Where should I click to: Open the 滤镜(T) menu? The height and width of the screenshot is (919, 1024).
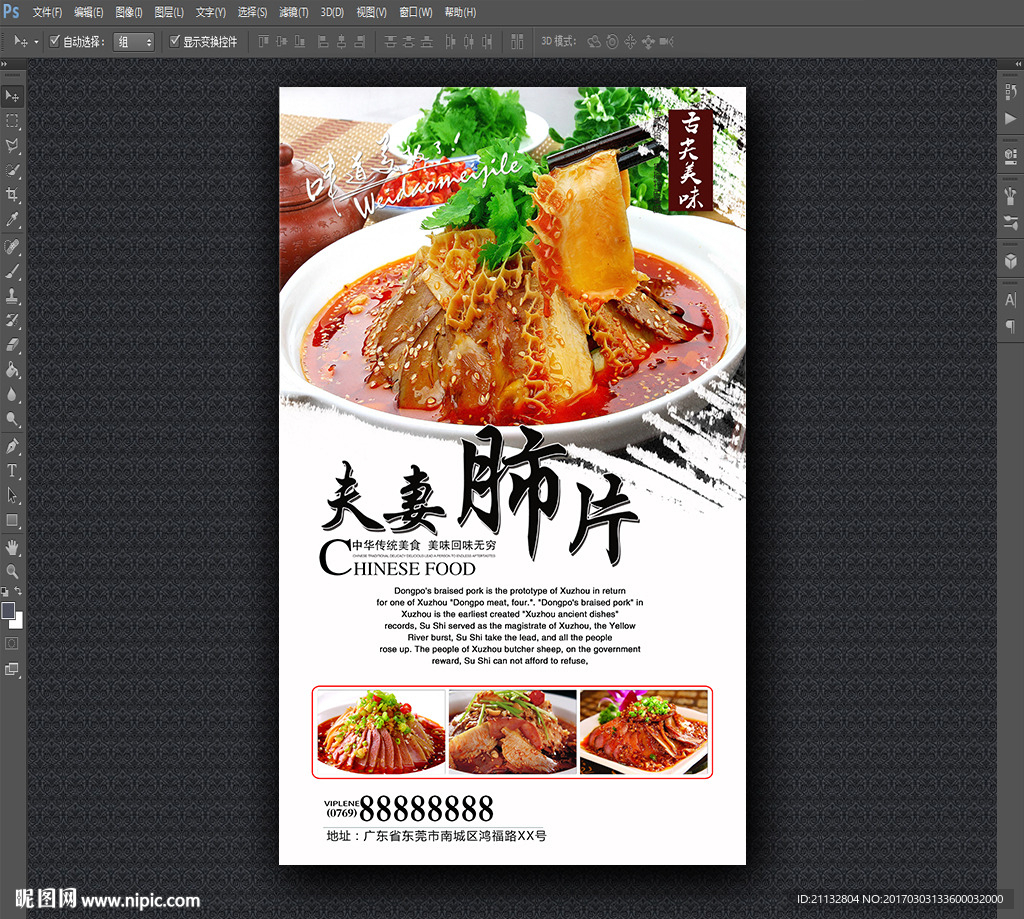click(x=293, y=12)
